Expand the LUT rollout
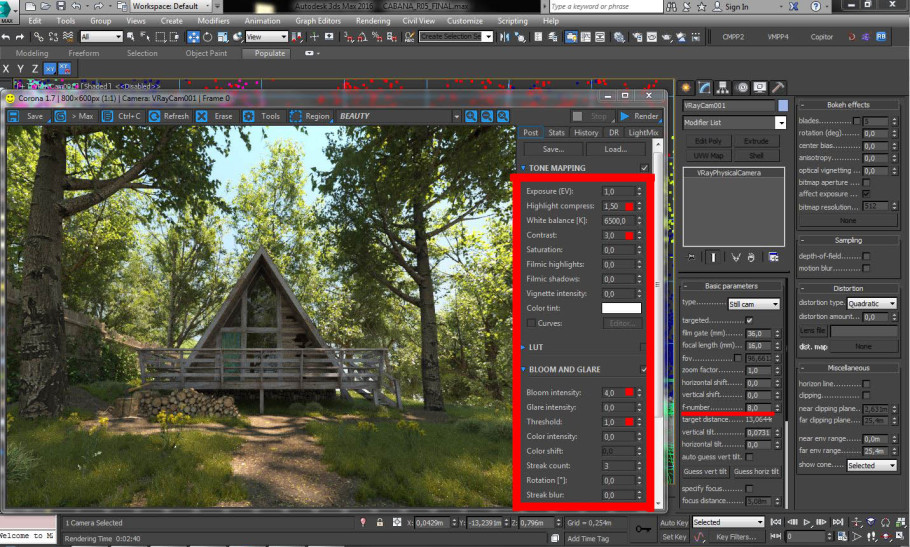Viewport: 910px width, 547px height. click(x=523, y=347)
